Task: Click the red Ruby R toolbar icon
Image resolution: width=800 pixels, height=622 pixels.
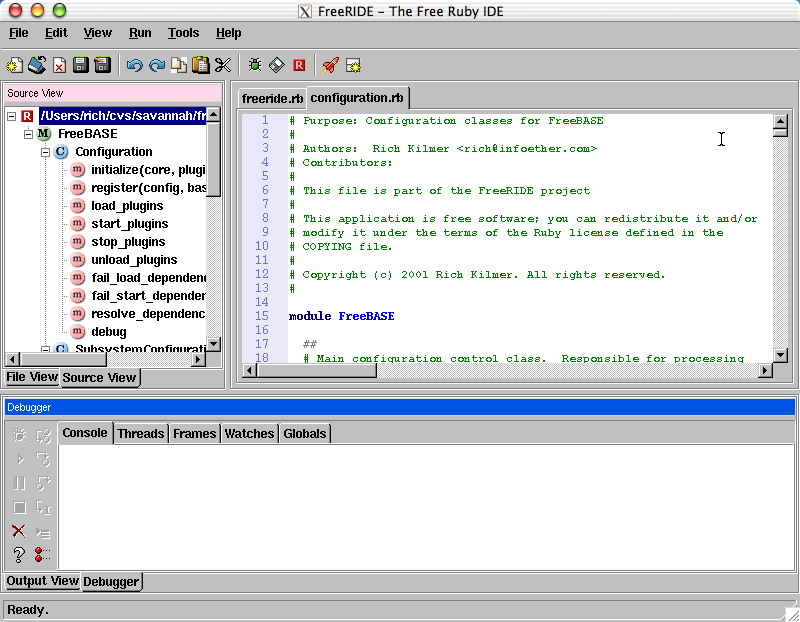Action: pyautogui.click(x=299, y=65)
